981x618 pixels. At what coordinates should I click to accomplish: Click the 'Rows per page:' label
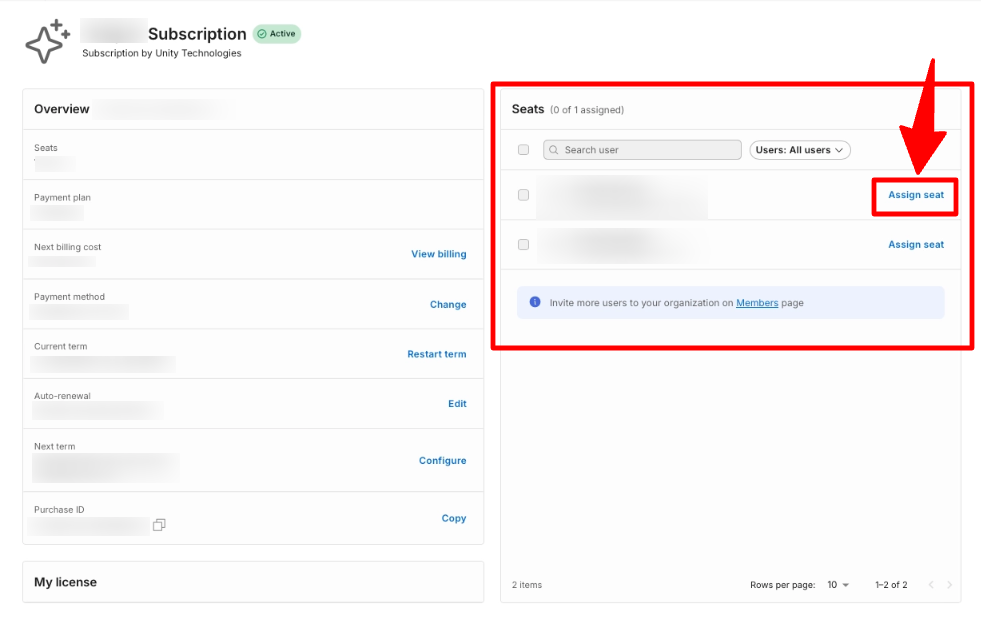click(x=783, y=585)
